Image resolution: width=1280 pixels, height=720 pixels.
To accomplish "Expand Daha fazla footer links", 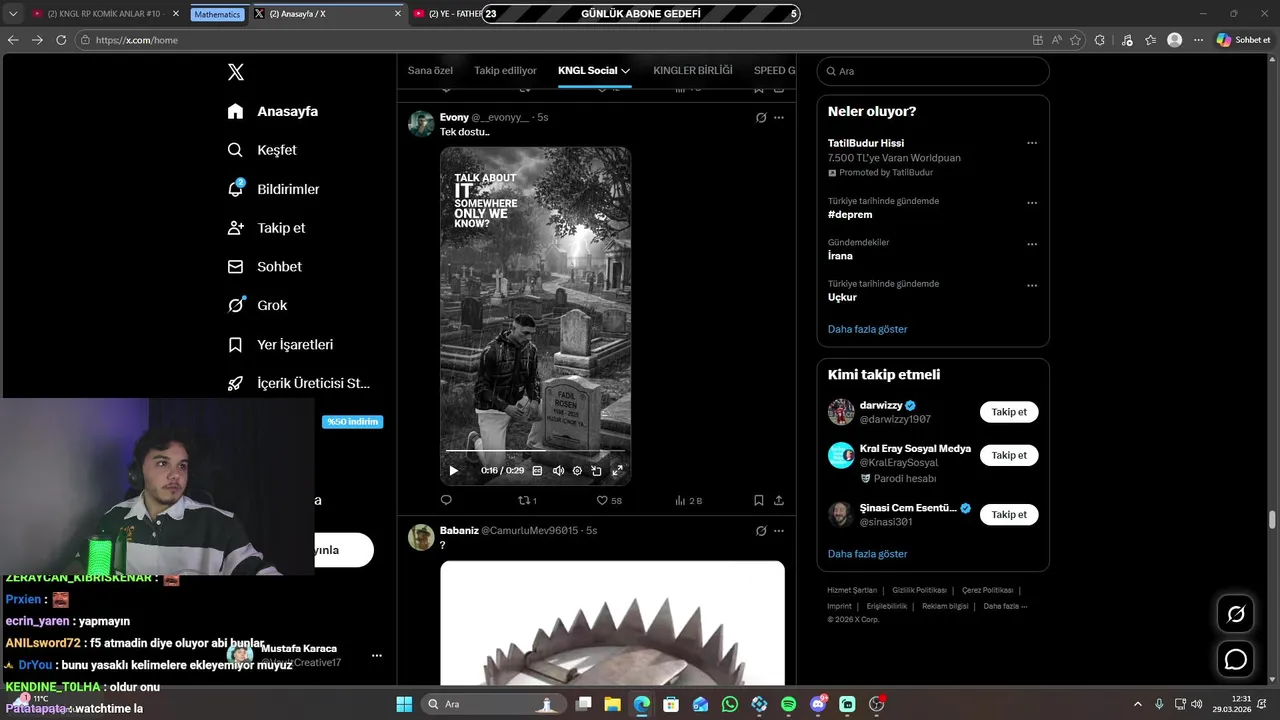I will click(x=1004, y=606).
